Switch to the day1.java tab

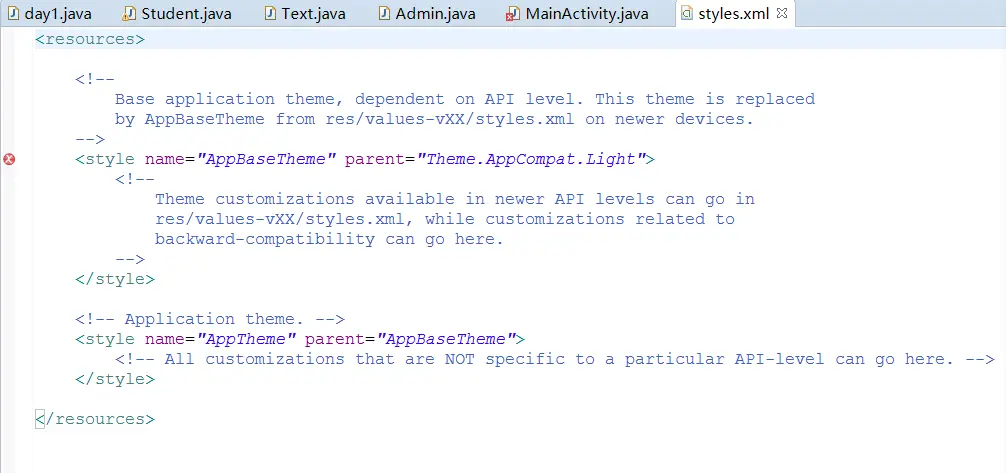pyautogui.click(x=50, y=13)
